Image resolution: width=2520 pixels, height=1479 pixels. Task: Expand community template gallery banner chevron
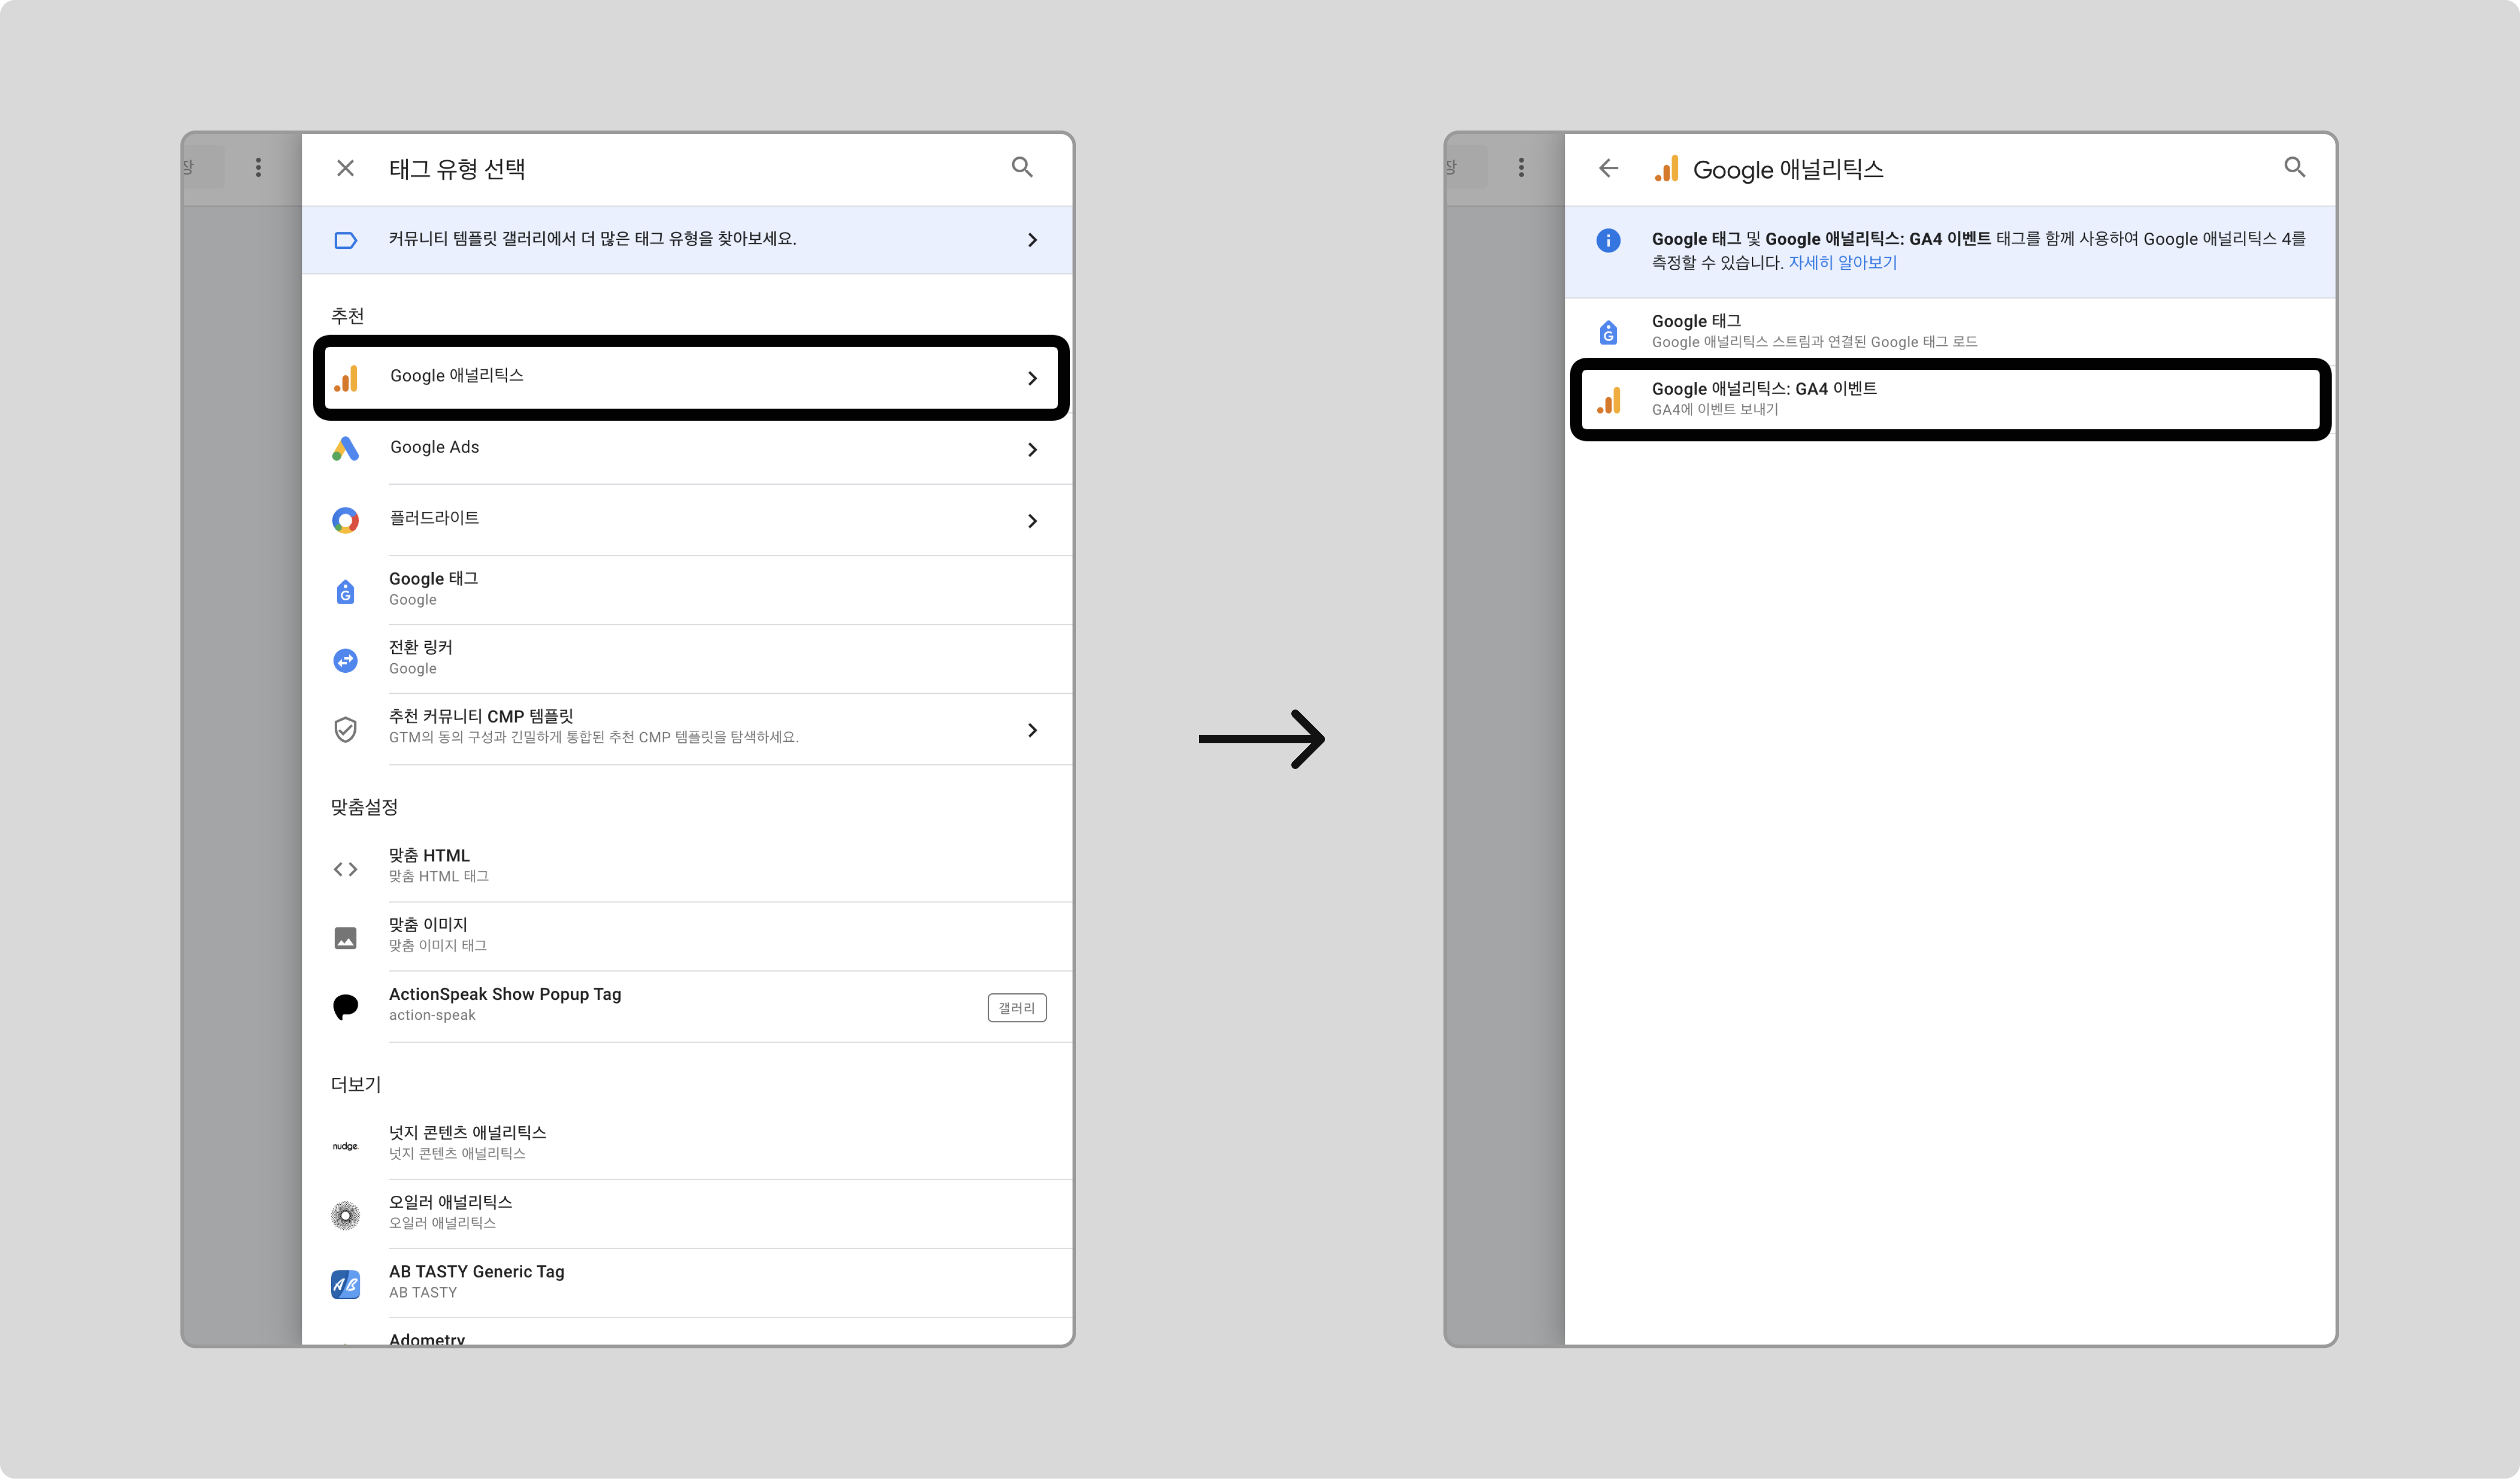tap(1032, 240)
